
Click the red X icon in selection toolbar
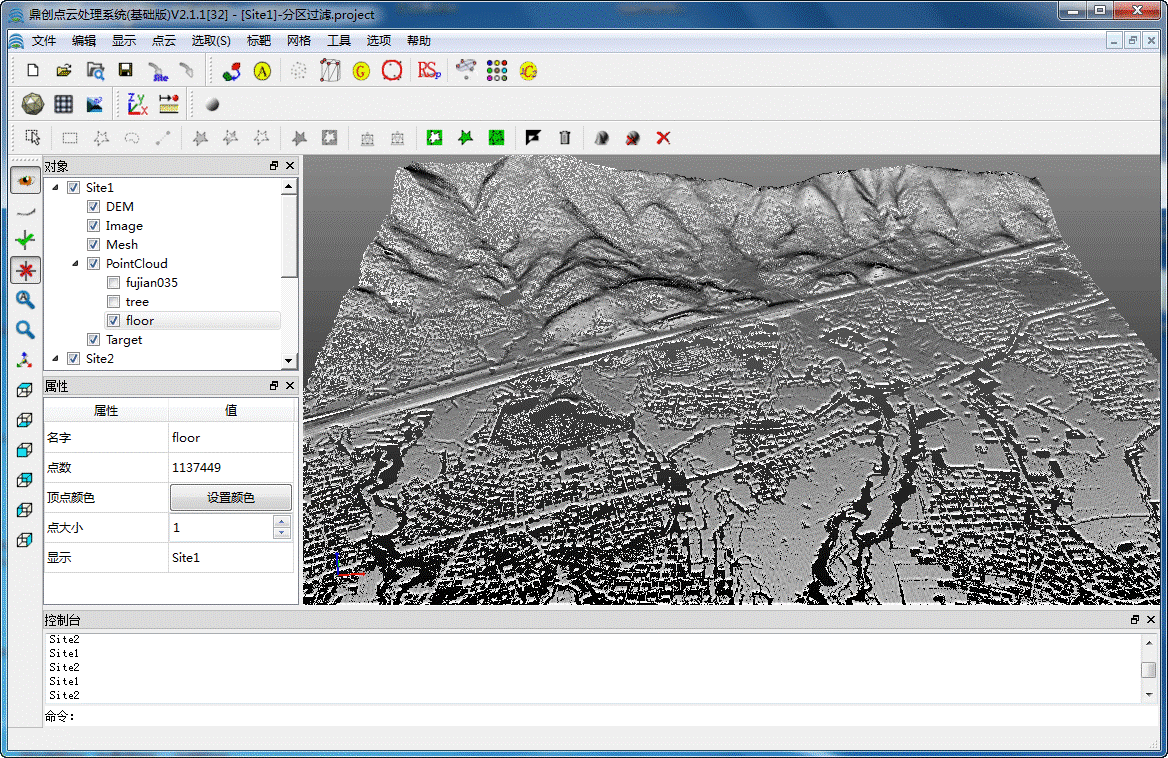663,138
